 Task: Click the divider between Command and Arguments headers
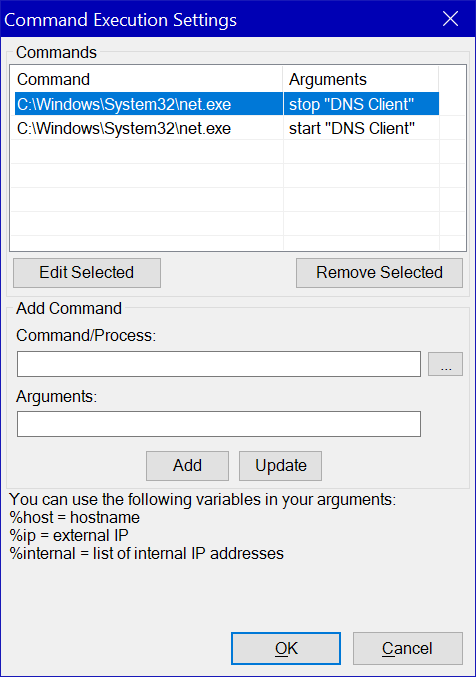(283, 79)
